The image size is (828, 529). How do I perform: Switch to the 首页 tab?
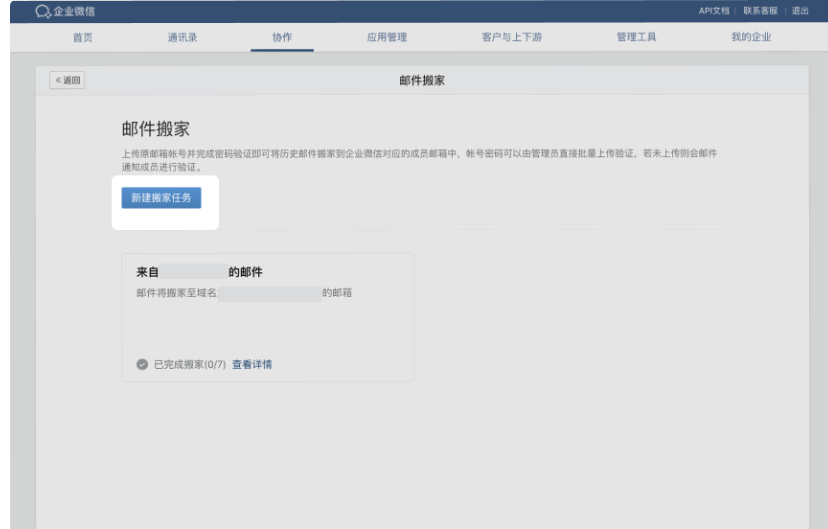83,37
